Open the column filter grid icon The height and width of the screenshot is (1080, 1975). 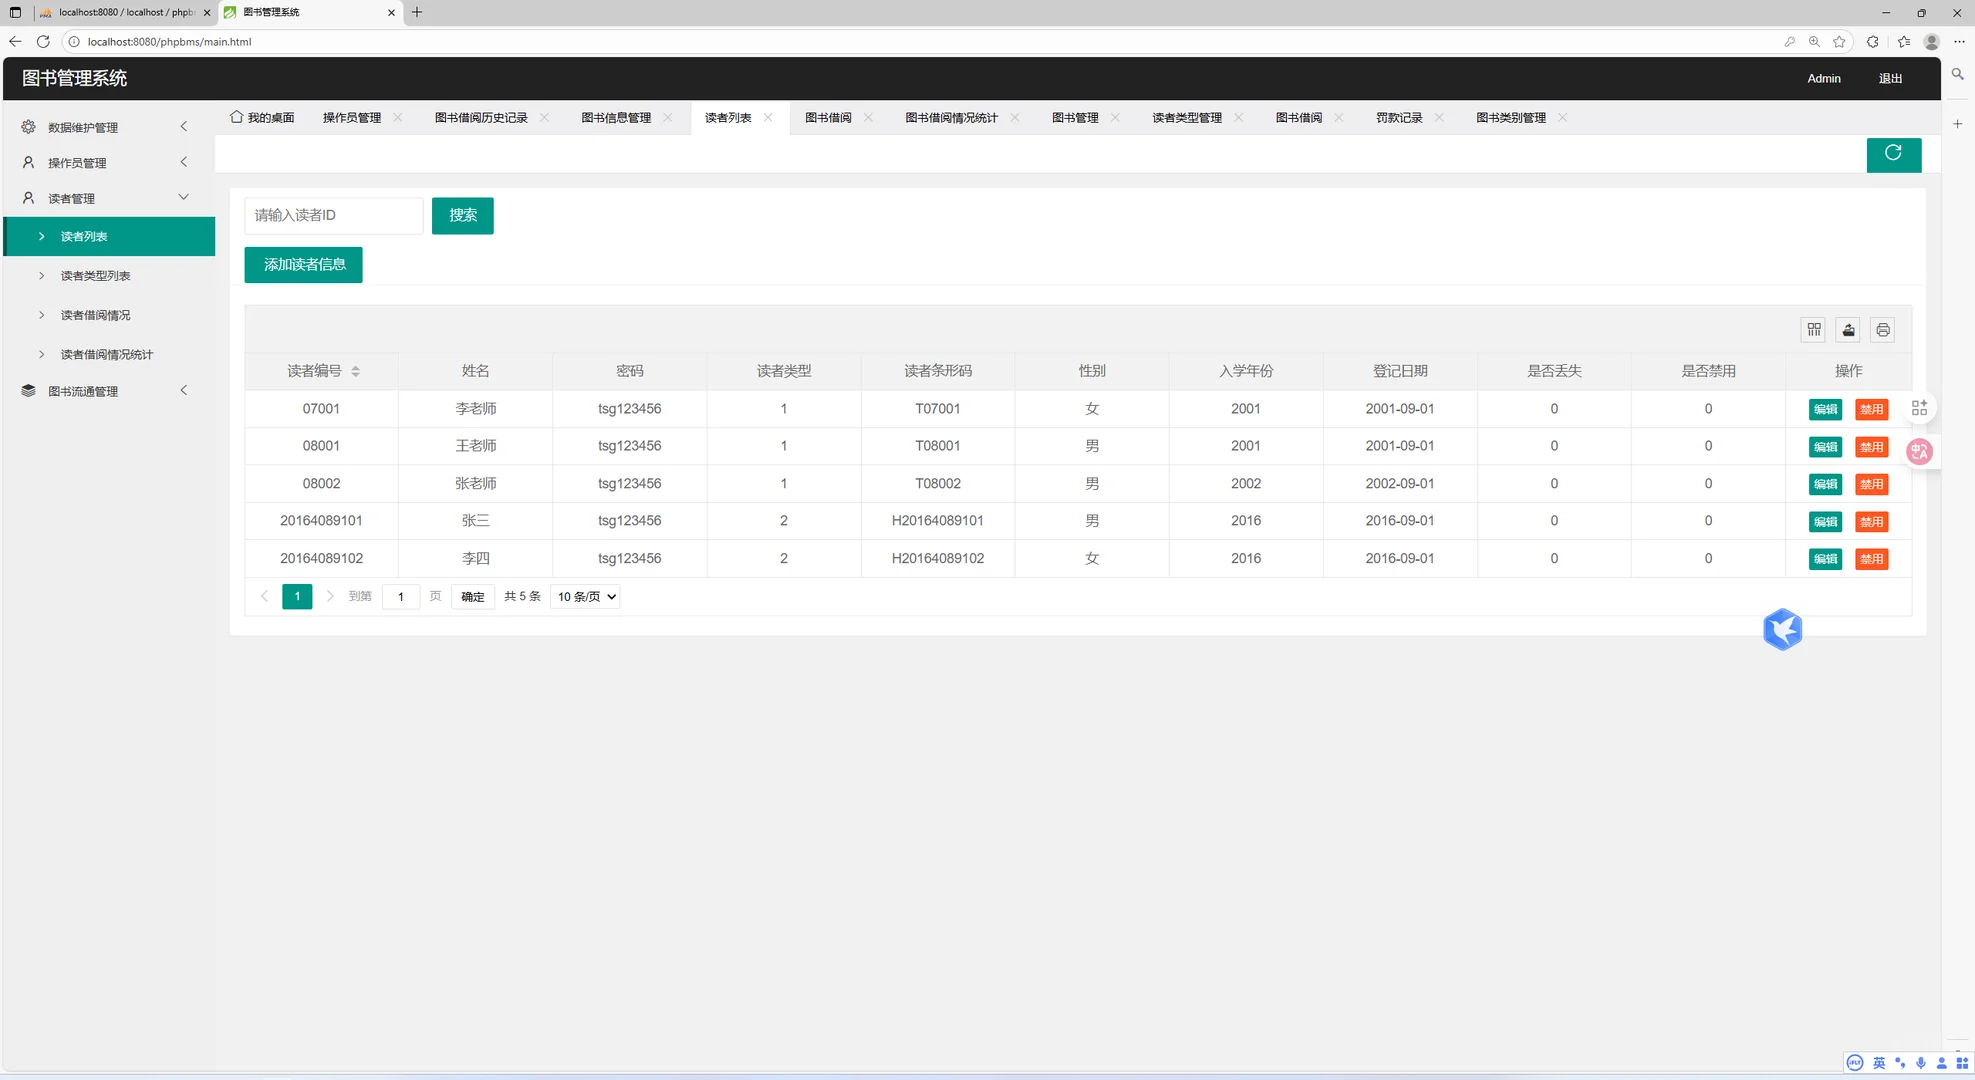[1814, 330]
